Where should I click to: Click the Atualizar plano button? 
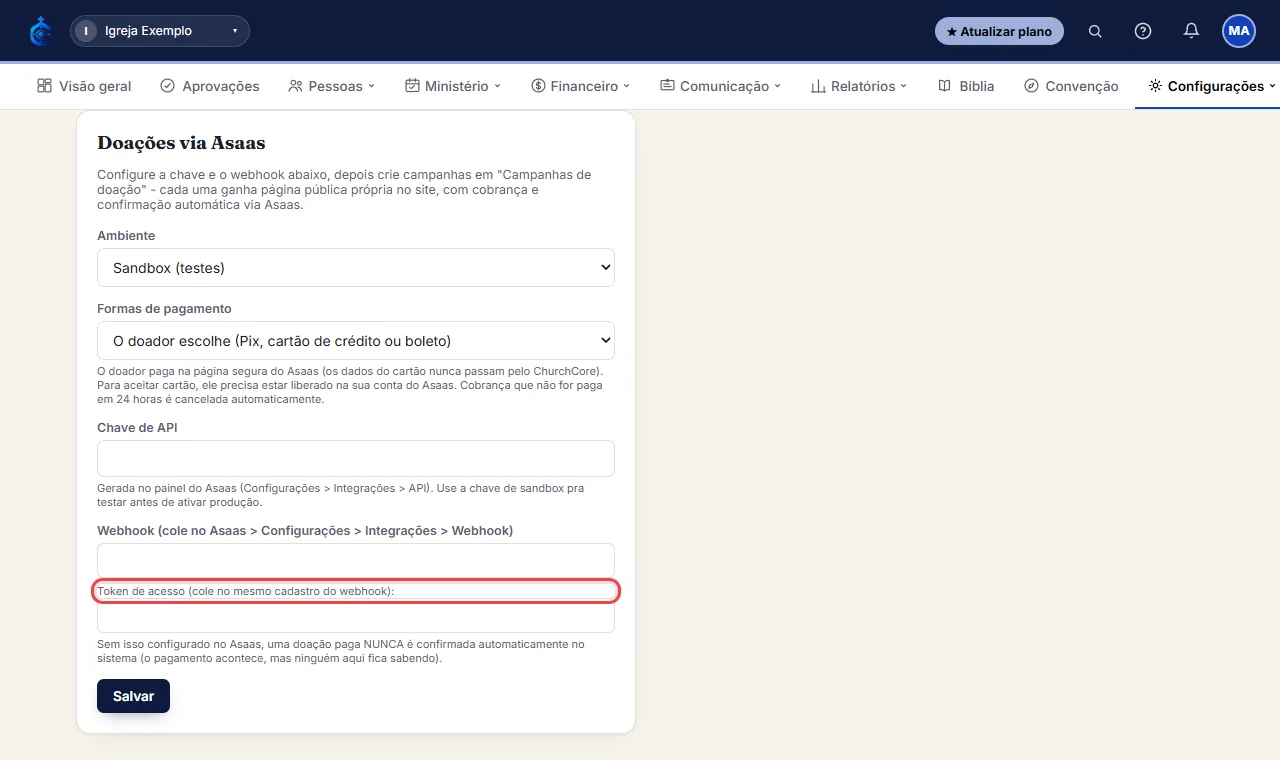pos(999,31)
